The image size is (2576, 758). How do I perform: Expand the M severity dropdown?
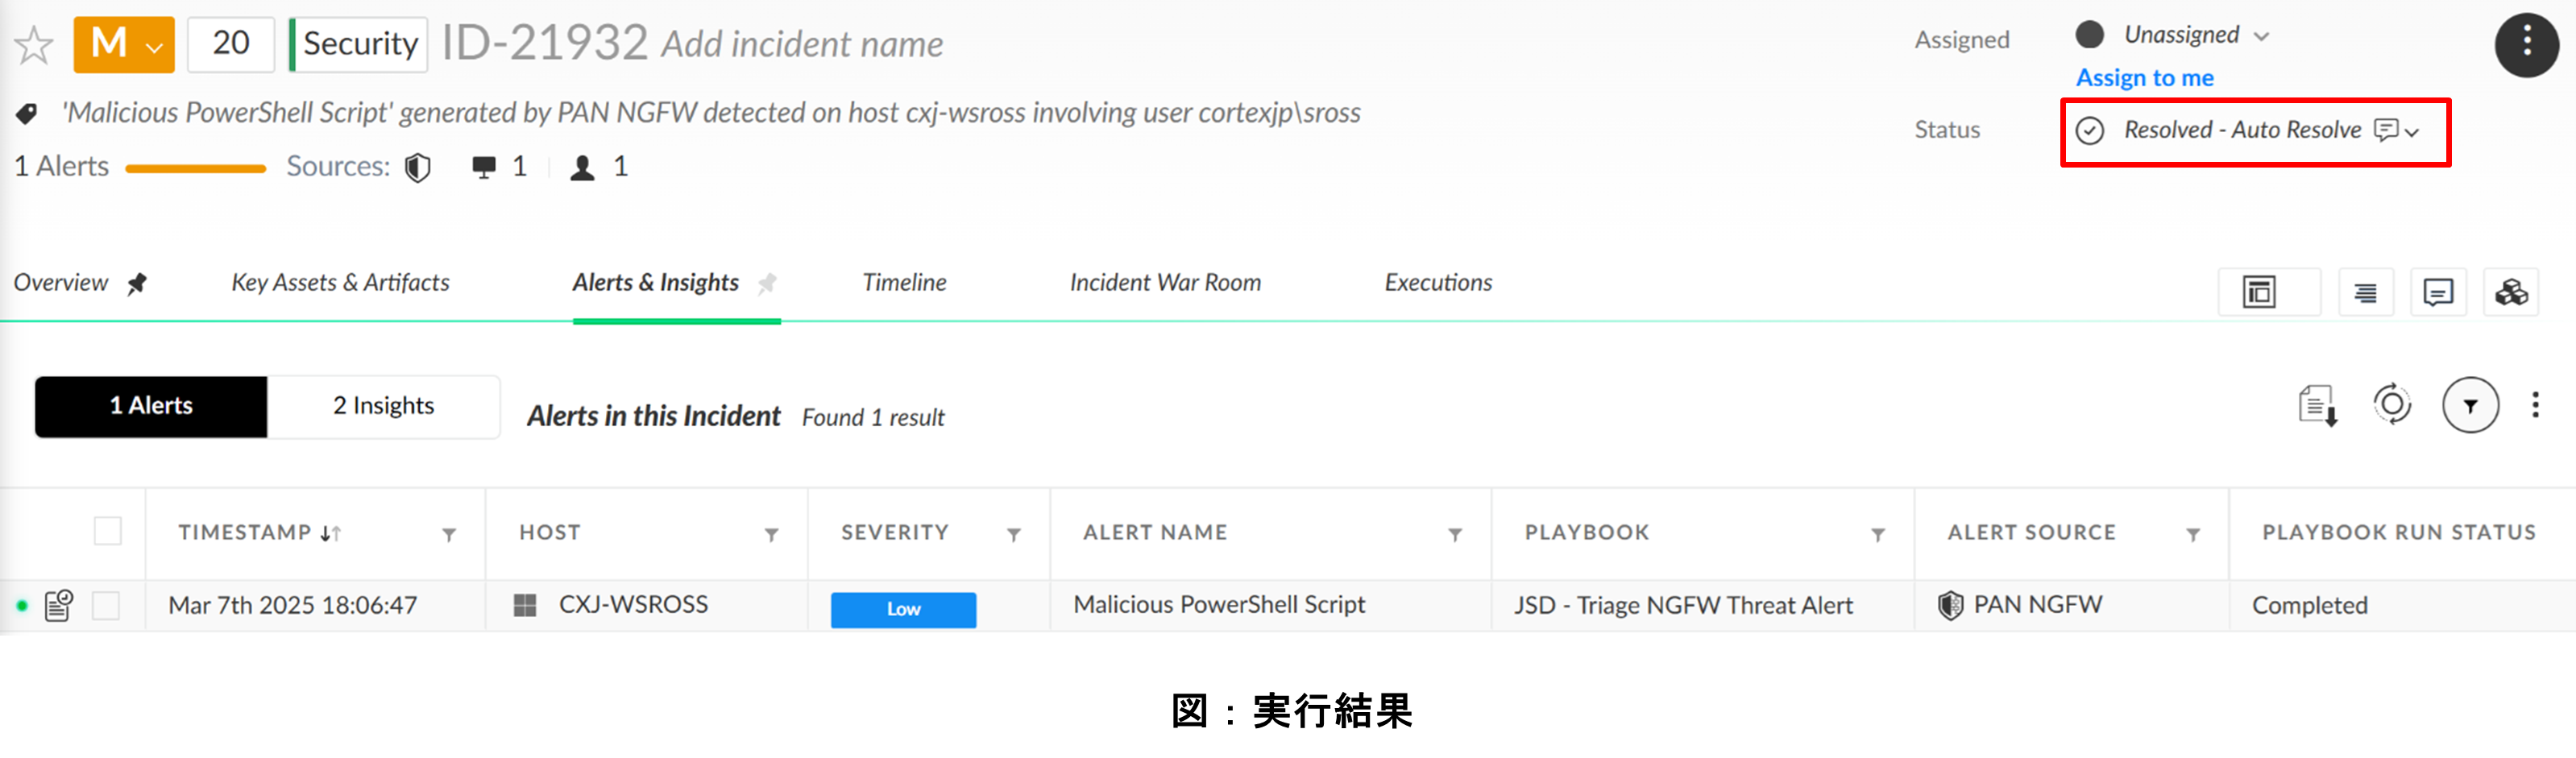(x=124, y=45)
